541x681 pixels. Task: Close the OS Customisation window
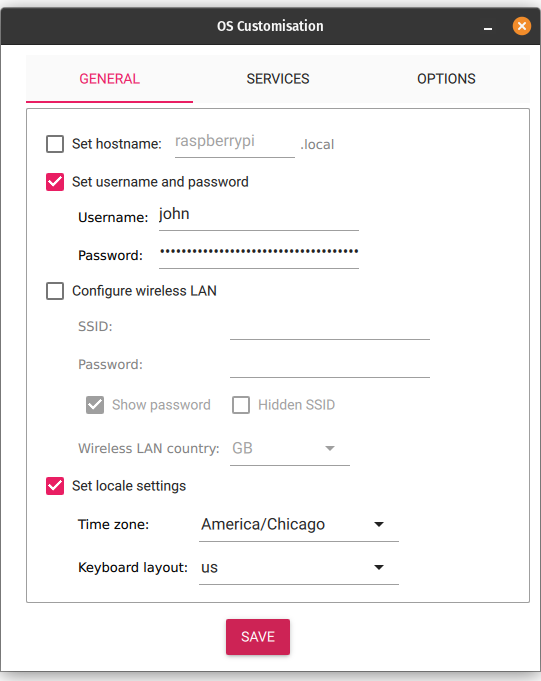pyautogui.click(x=521, y=26)
